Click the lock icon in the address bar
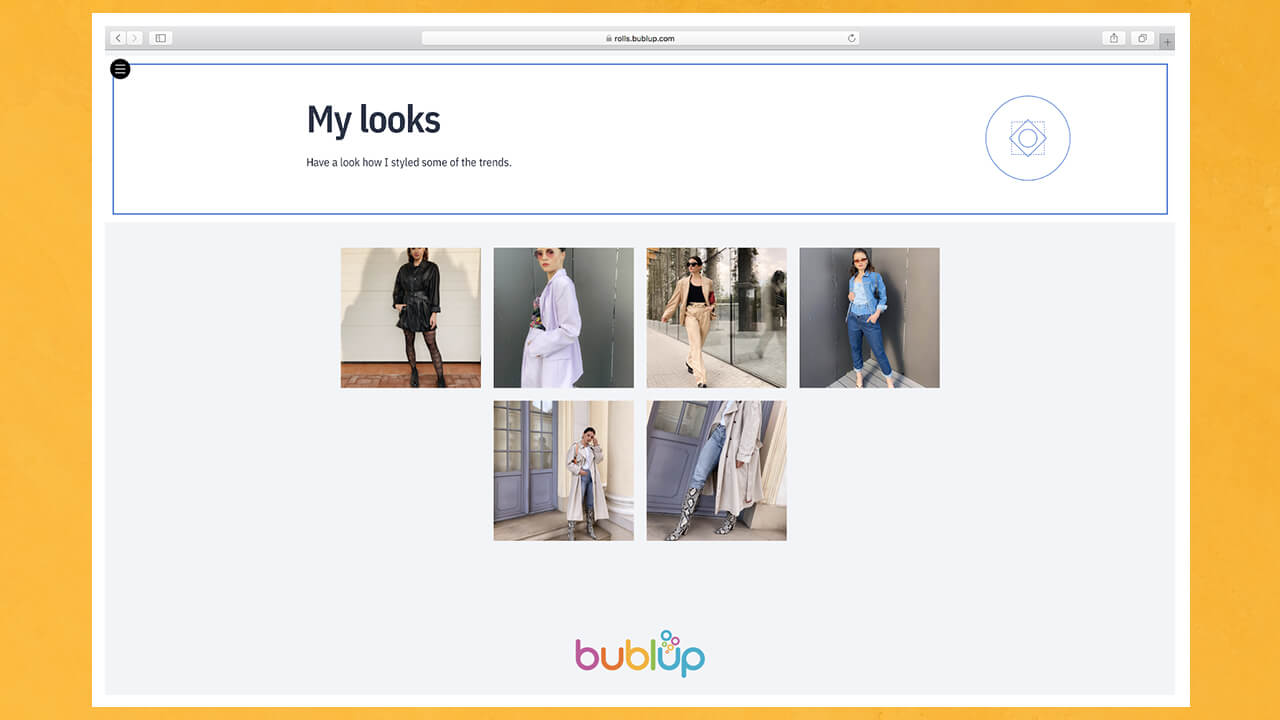This screenshot has width=1280, height=720. coord(608,39)
